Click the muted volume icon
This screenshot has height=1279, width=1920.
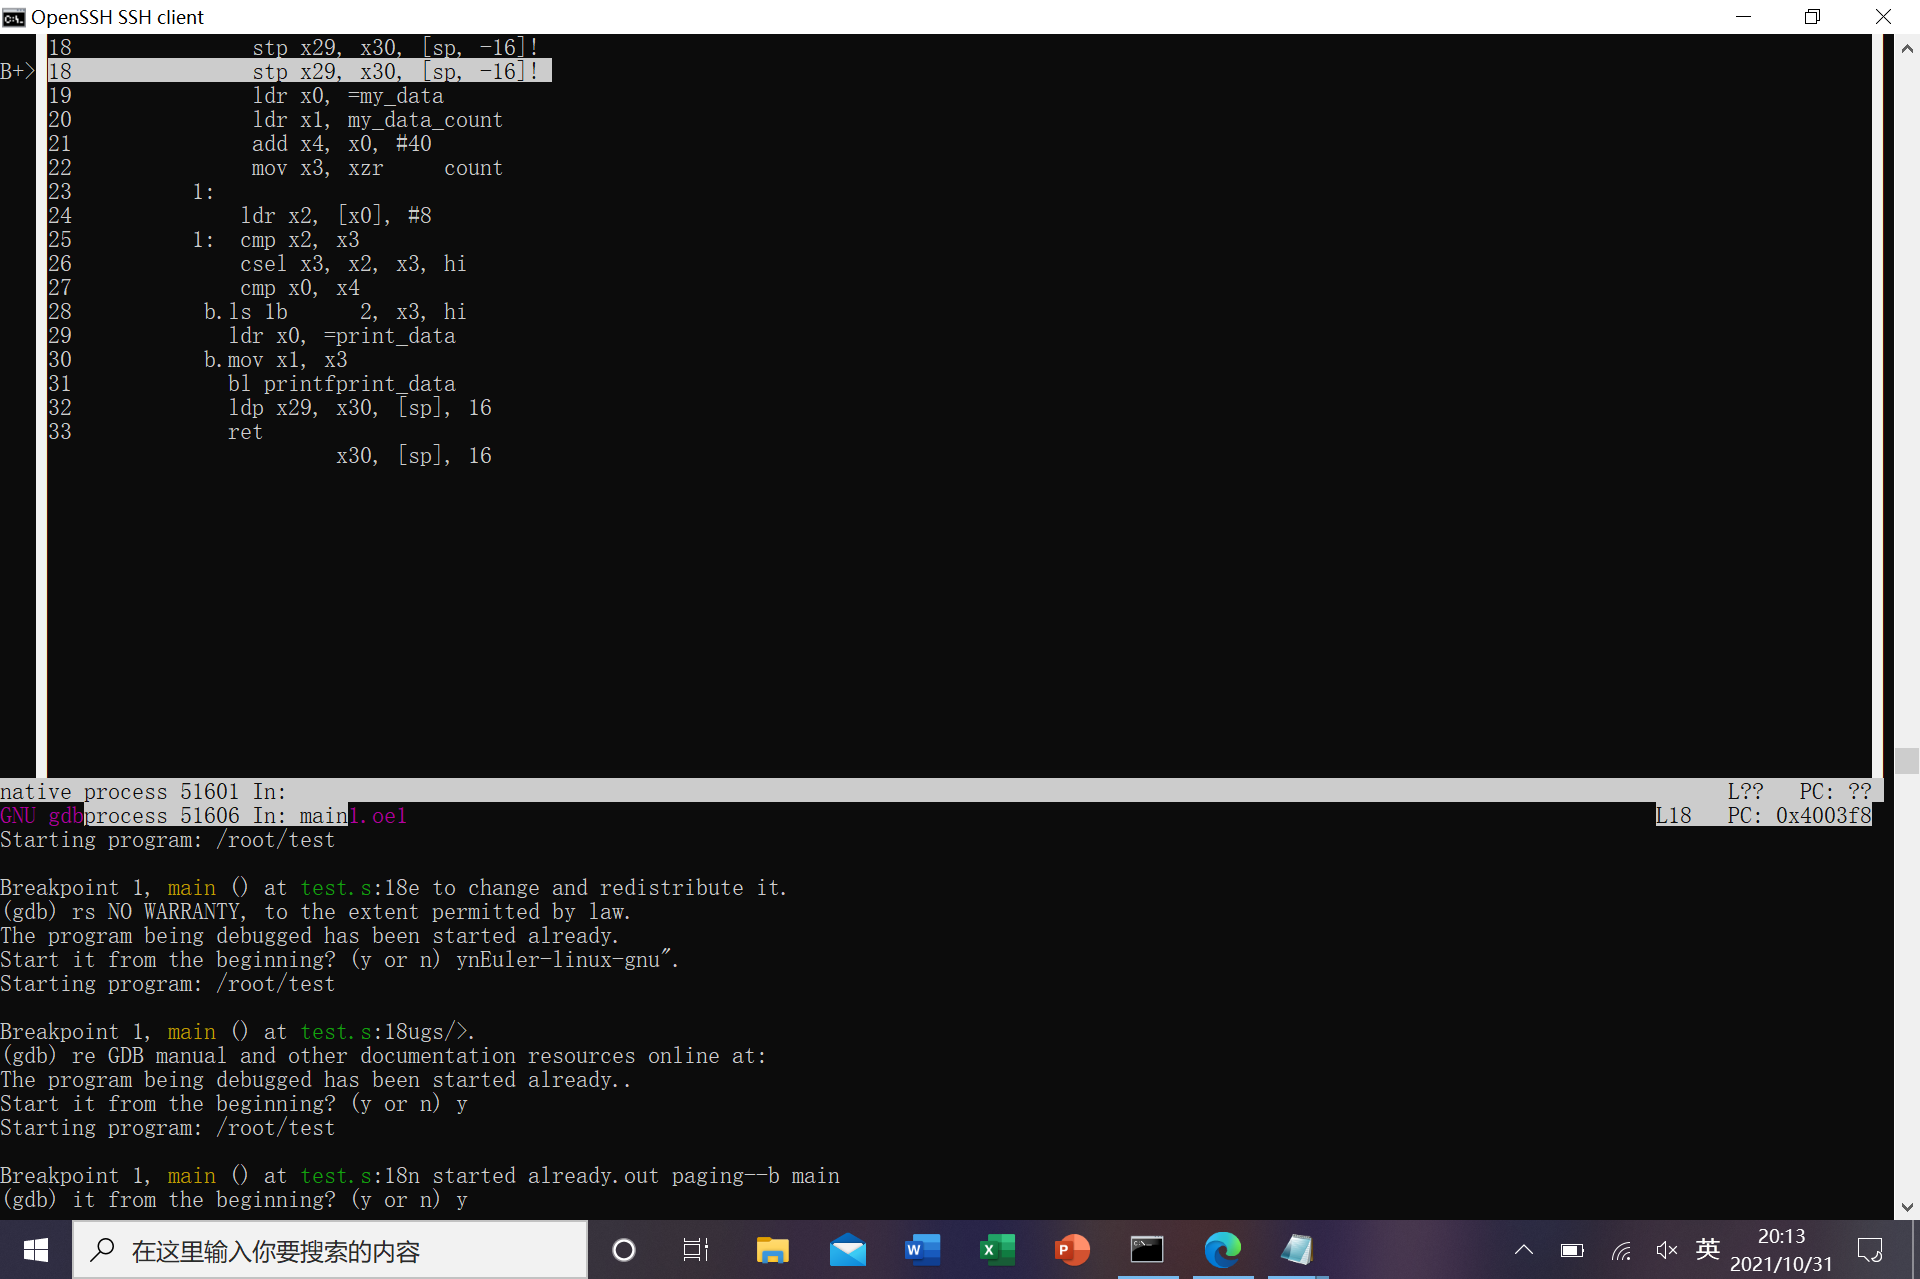tap(1666, 1250)
